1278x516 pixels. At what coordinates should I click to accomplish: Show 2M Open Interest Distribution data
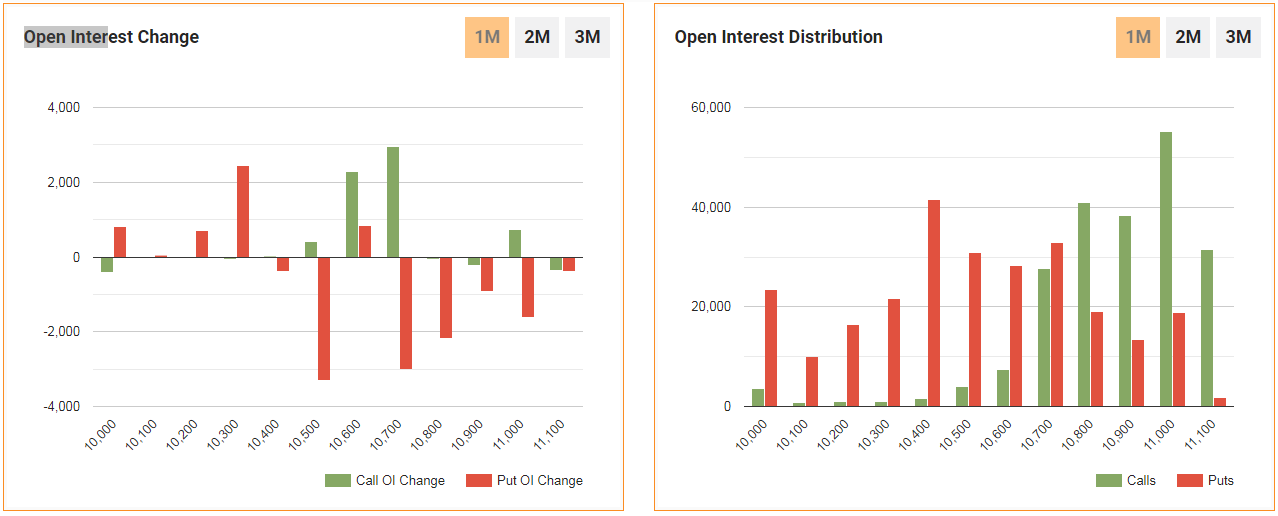click(1188, 38)
